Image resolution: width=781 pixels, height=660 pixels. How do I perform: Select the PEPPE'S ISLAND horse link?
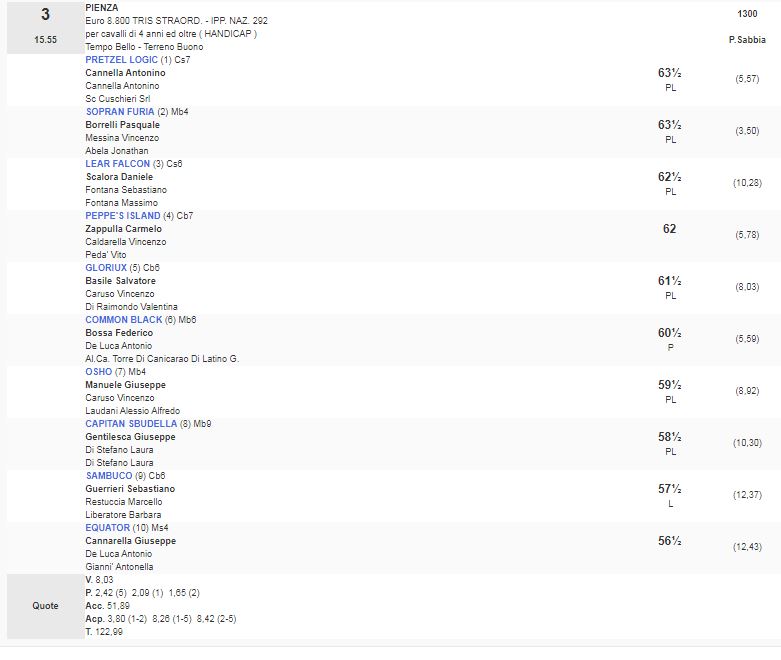tap(123, 216)
